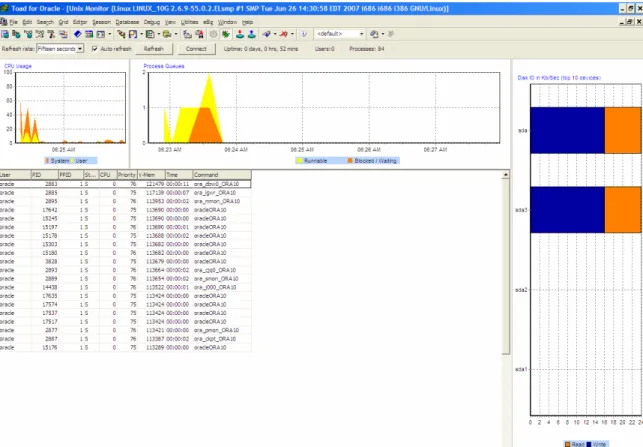Sort by the PID column header
This screenshot has height=447, width=643.
44,175
